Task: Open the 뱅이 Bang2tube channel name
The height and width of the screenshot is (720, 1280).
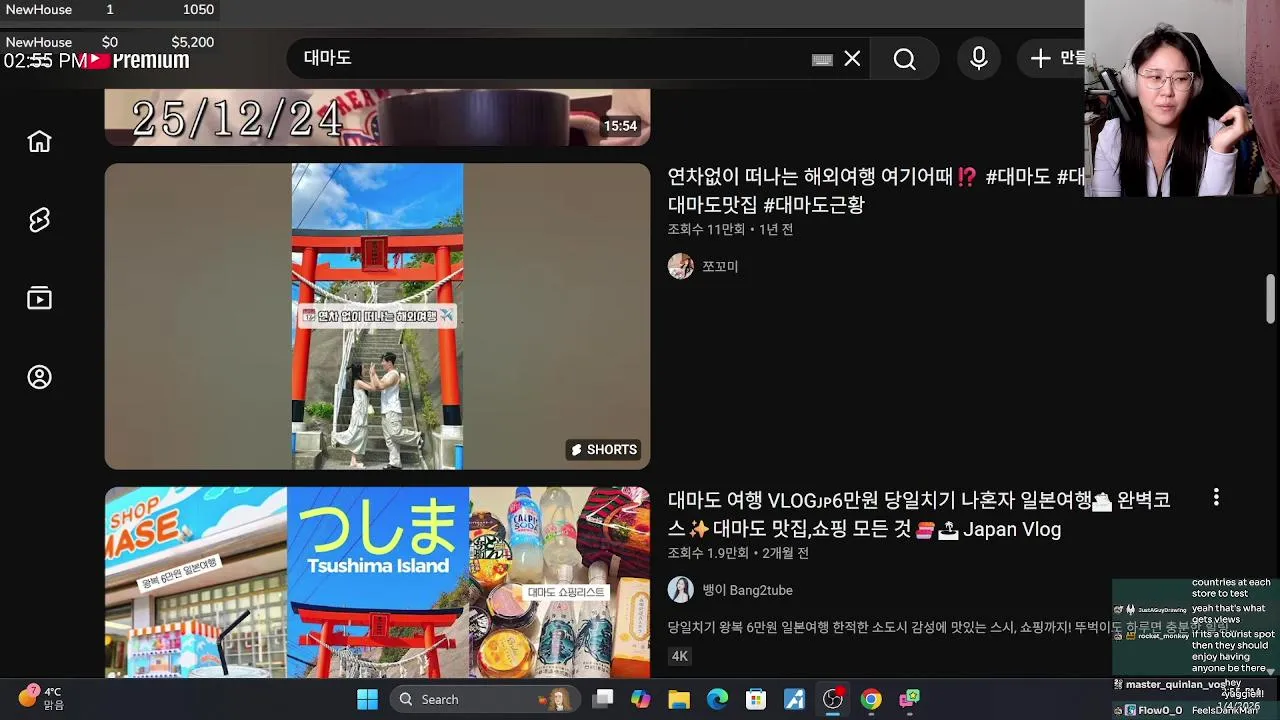Action: pyautogui.click(x=747, y=591)
